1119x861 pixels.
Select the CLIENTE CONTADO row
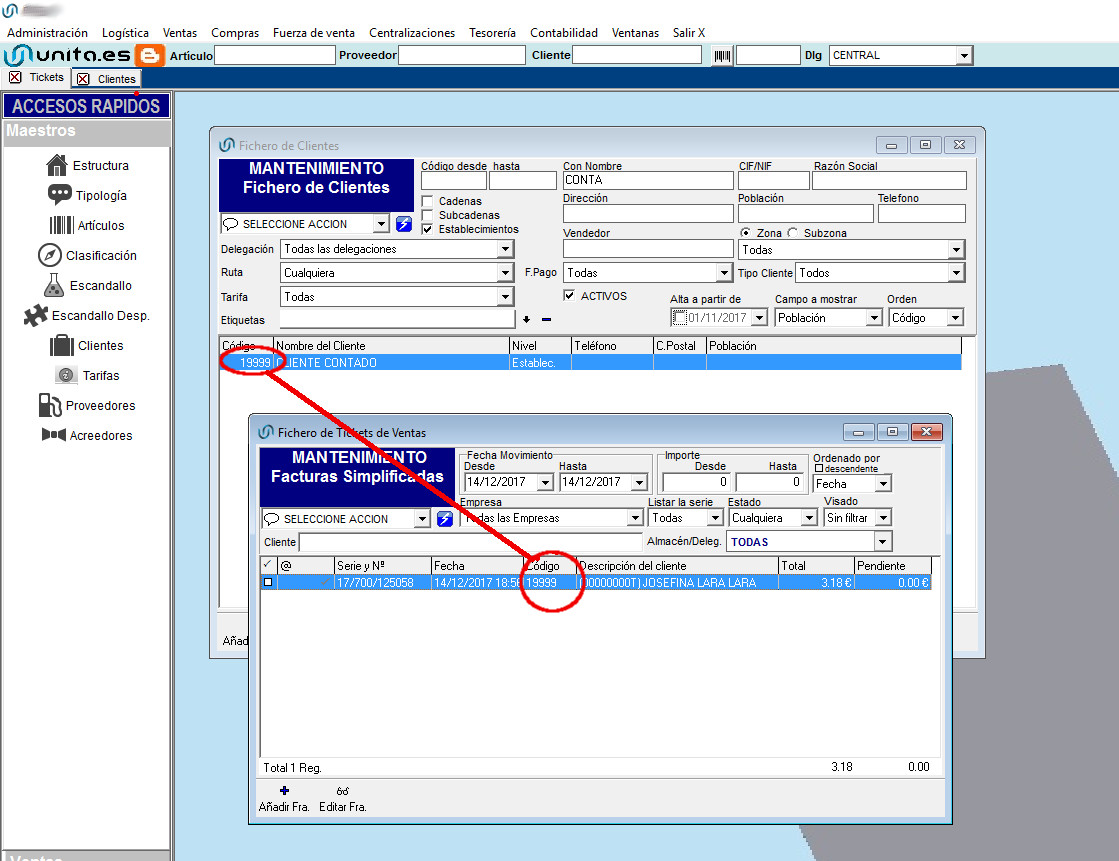click(x=591, y=363)
